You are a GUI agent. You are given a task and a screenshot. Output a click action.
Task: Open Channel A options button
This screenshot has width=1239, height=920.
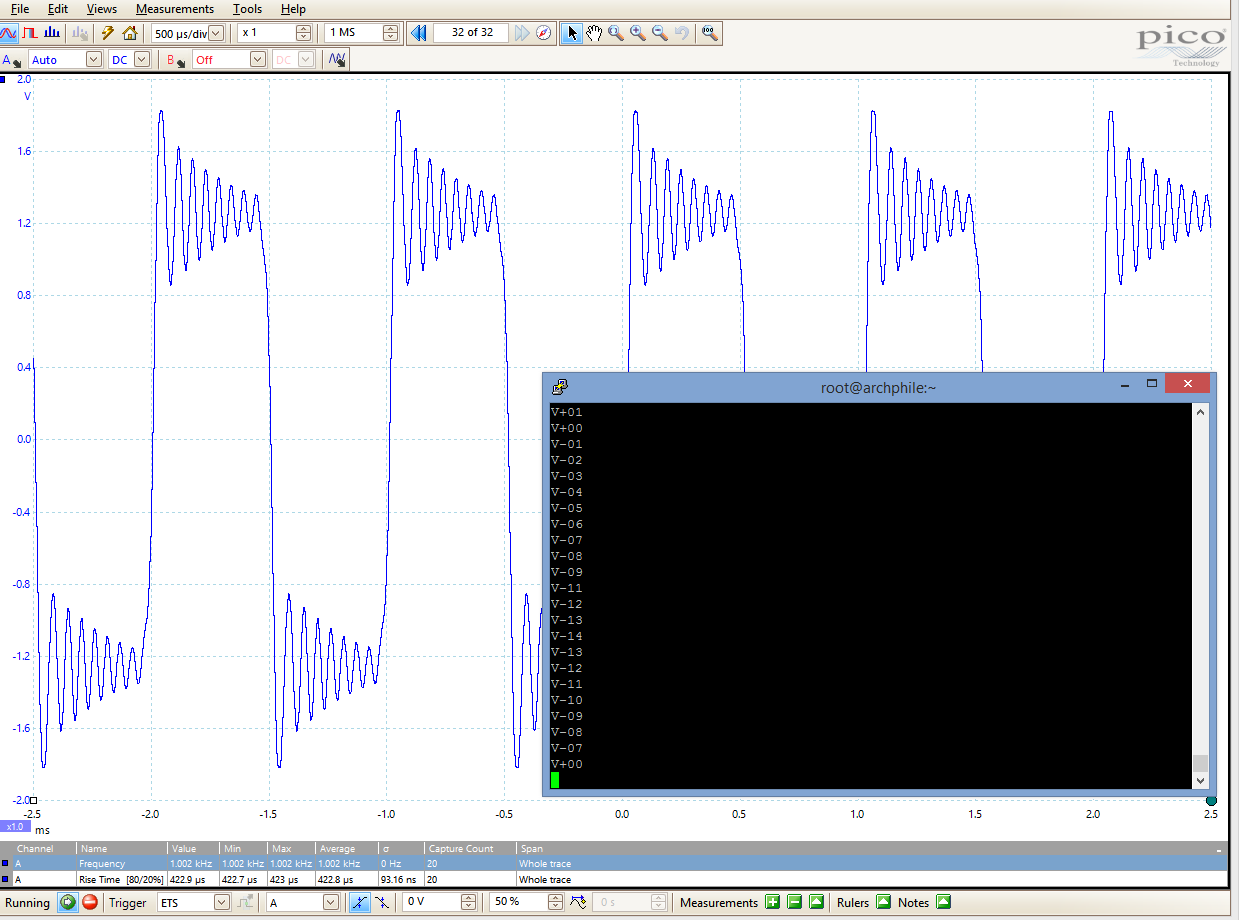[x=12, y=60]
